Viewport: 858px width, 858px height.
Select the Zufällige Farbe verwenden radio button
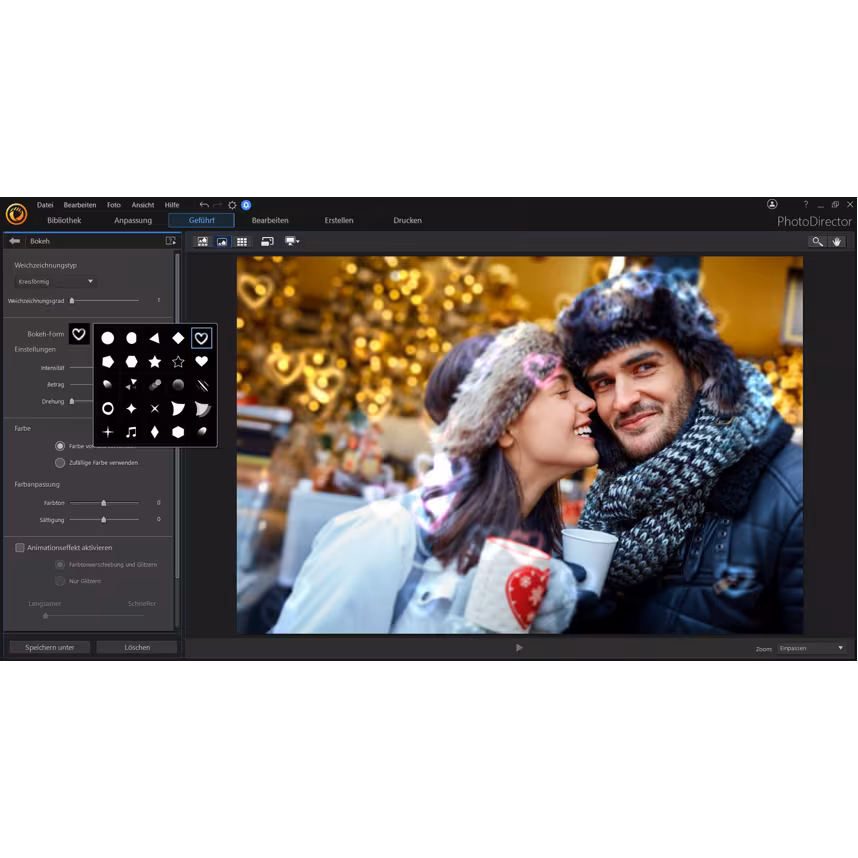coord(60,462)
